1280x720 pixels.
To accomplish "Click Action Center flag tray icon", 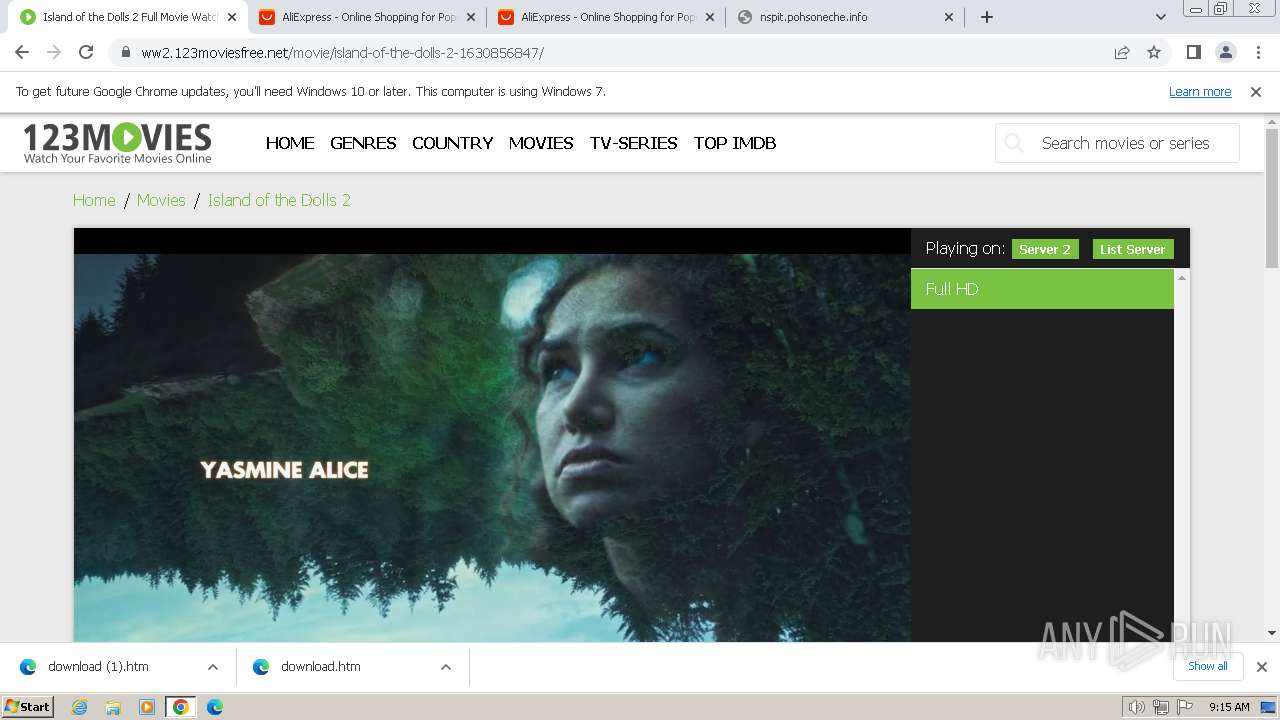I will [1185, 707].
